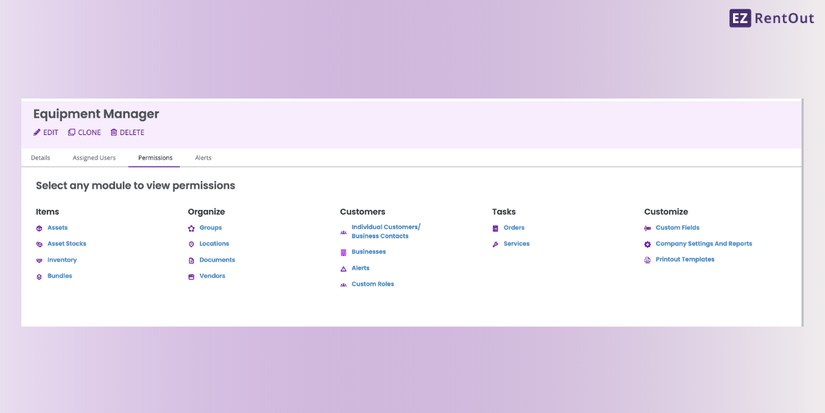Open Groups permissions link
The width and height of the screenshot is (825, 413).
click(x=210, y=228)
